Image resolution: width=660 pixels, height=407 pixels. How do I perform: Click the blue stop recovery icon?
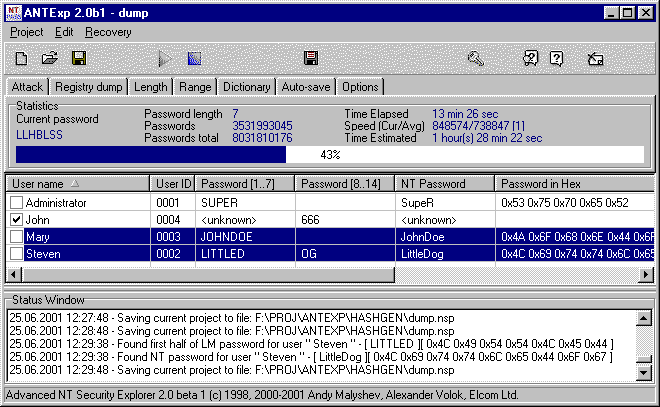(x=194, y=59)
